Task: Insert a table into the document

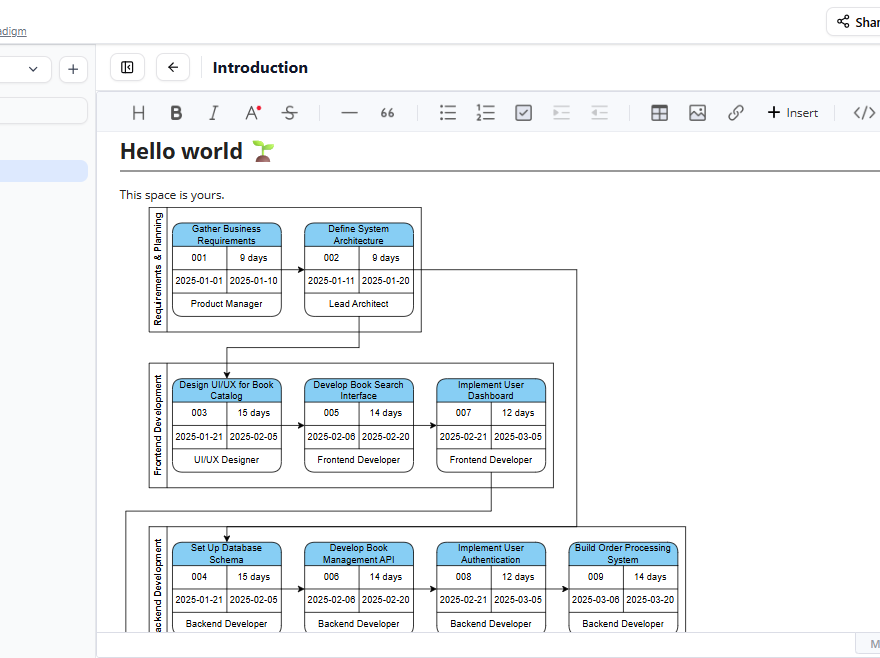Action: (659, 112)
